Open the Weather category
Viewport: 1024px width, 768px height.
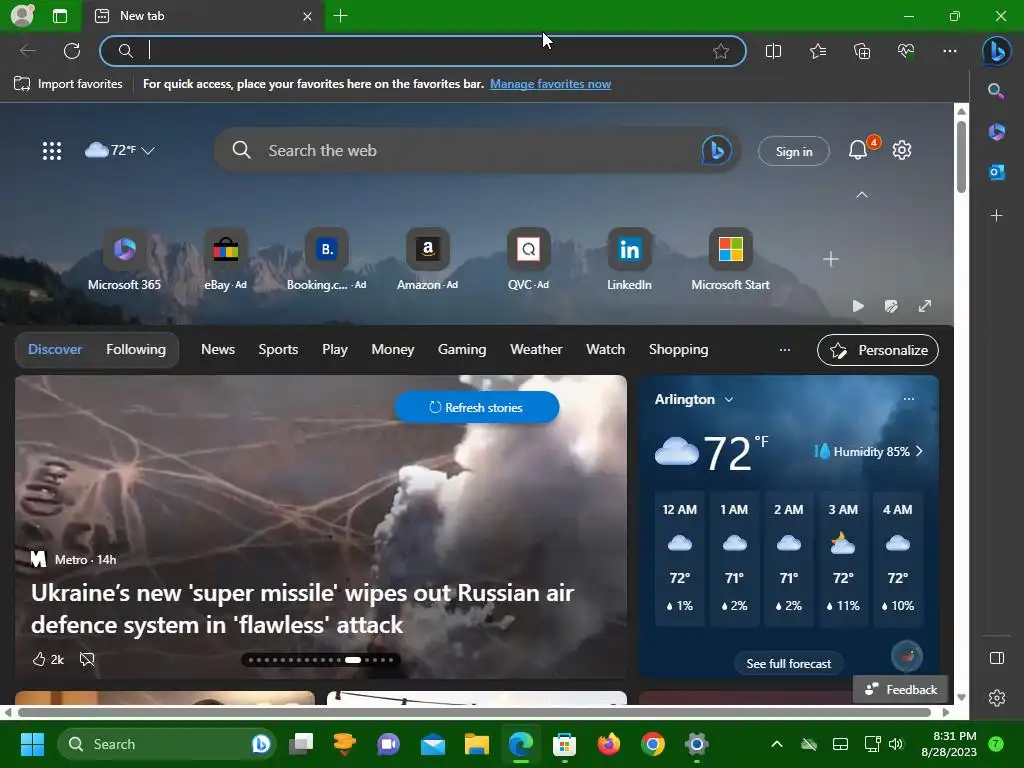pyautogui.click(x=536, y=349)
